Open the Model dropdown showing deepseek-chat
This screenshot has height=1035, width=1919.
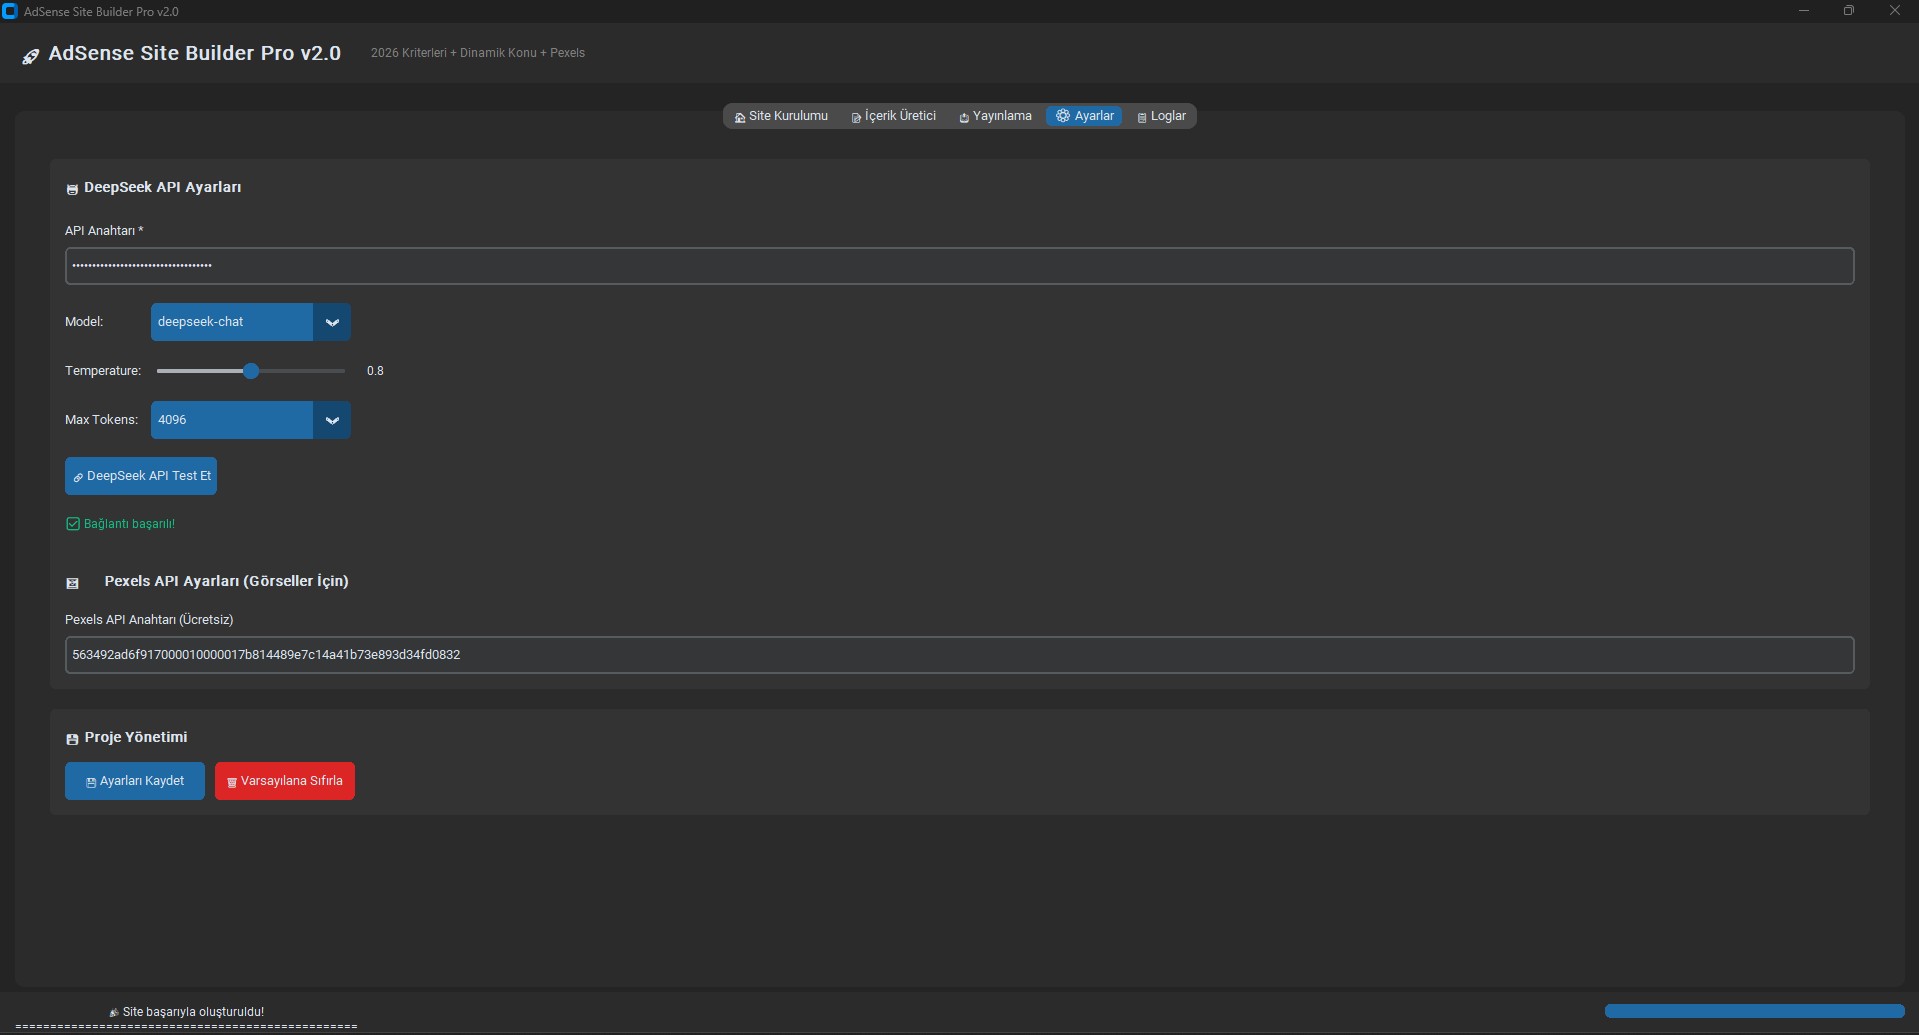[250, 322]
